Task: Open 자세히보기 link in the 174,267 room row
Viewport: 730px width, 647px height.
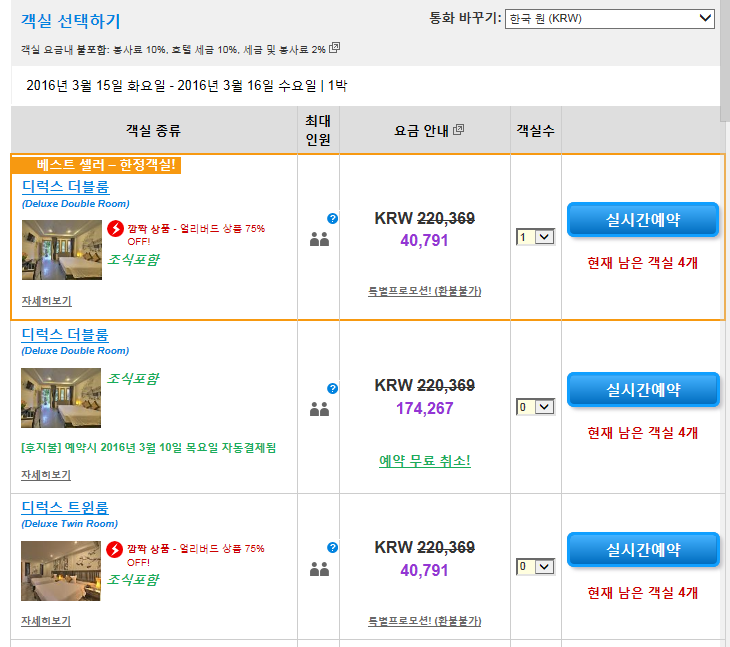Action: click(46, 475)
